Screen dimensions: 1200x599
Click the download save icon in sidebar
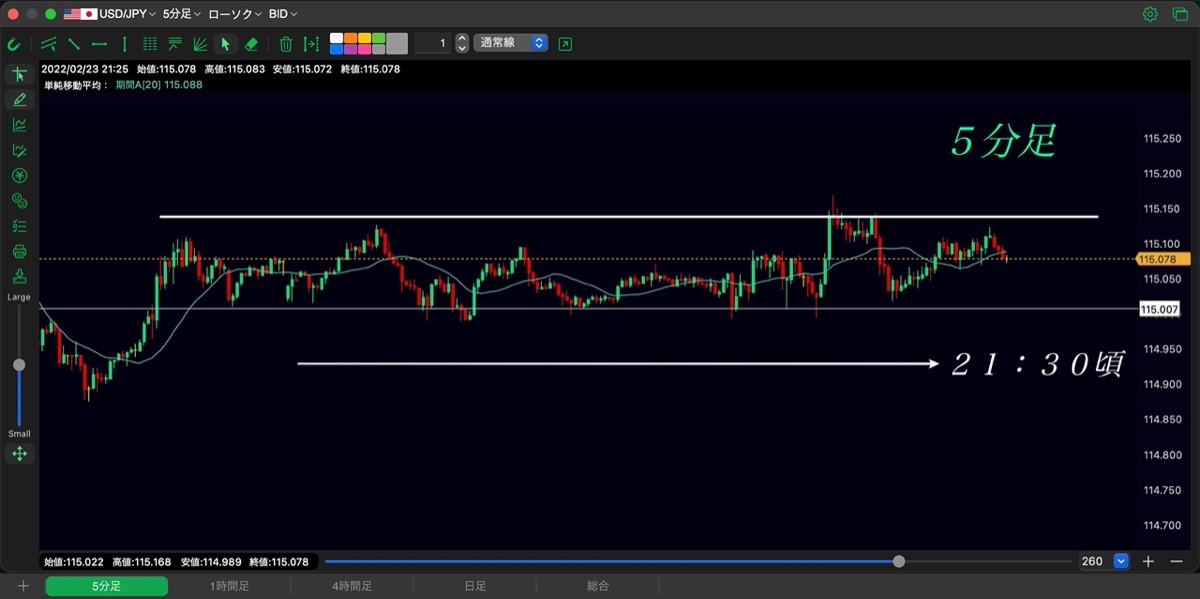pos(19,276)
